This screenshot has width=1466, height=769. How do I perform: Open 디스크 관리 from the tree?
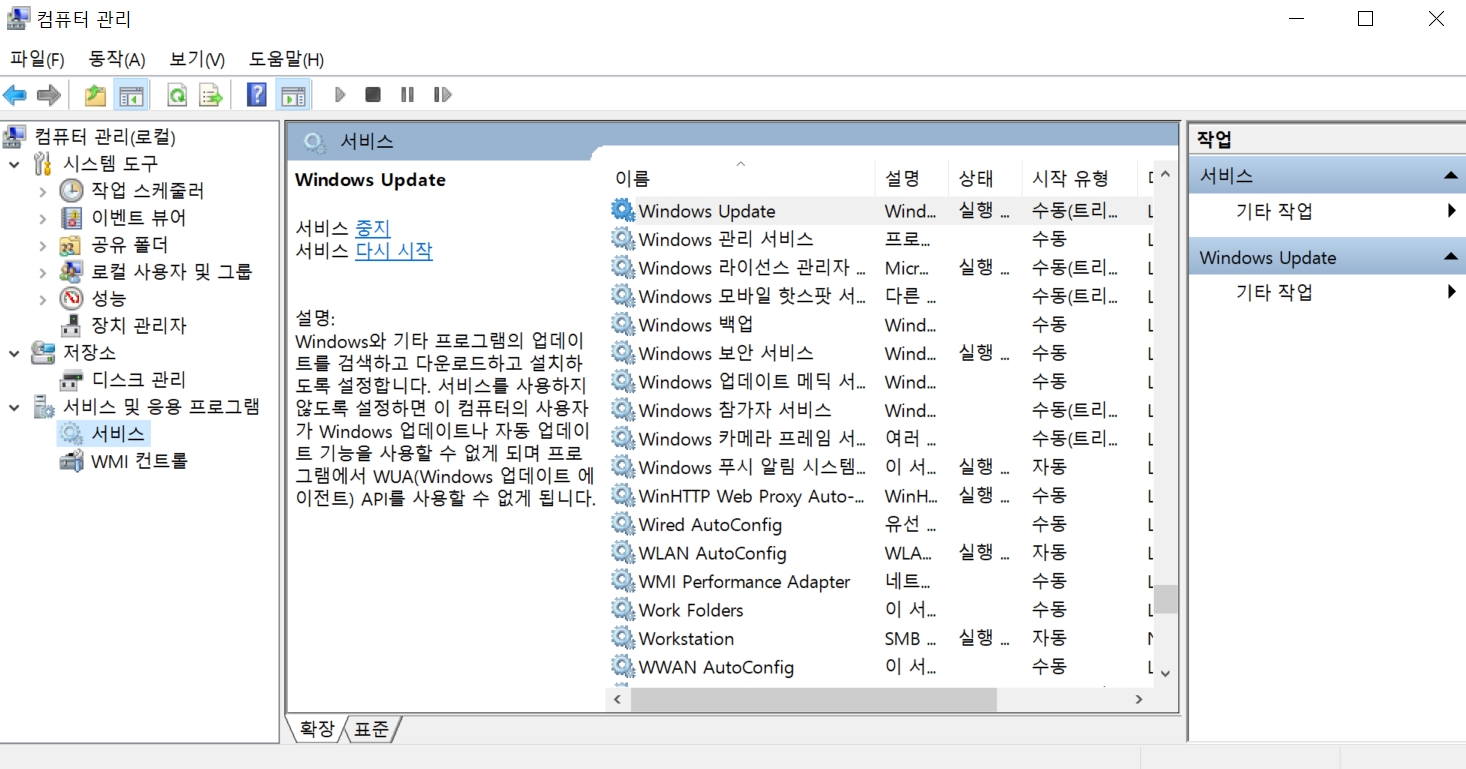pyautogui.click(x=139, y=379)
